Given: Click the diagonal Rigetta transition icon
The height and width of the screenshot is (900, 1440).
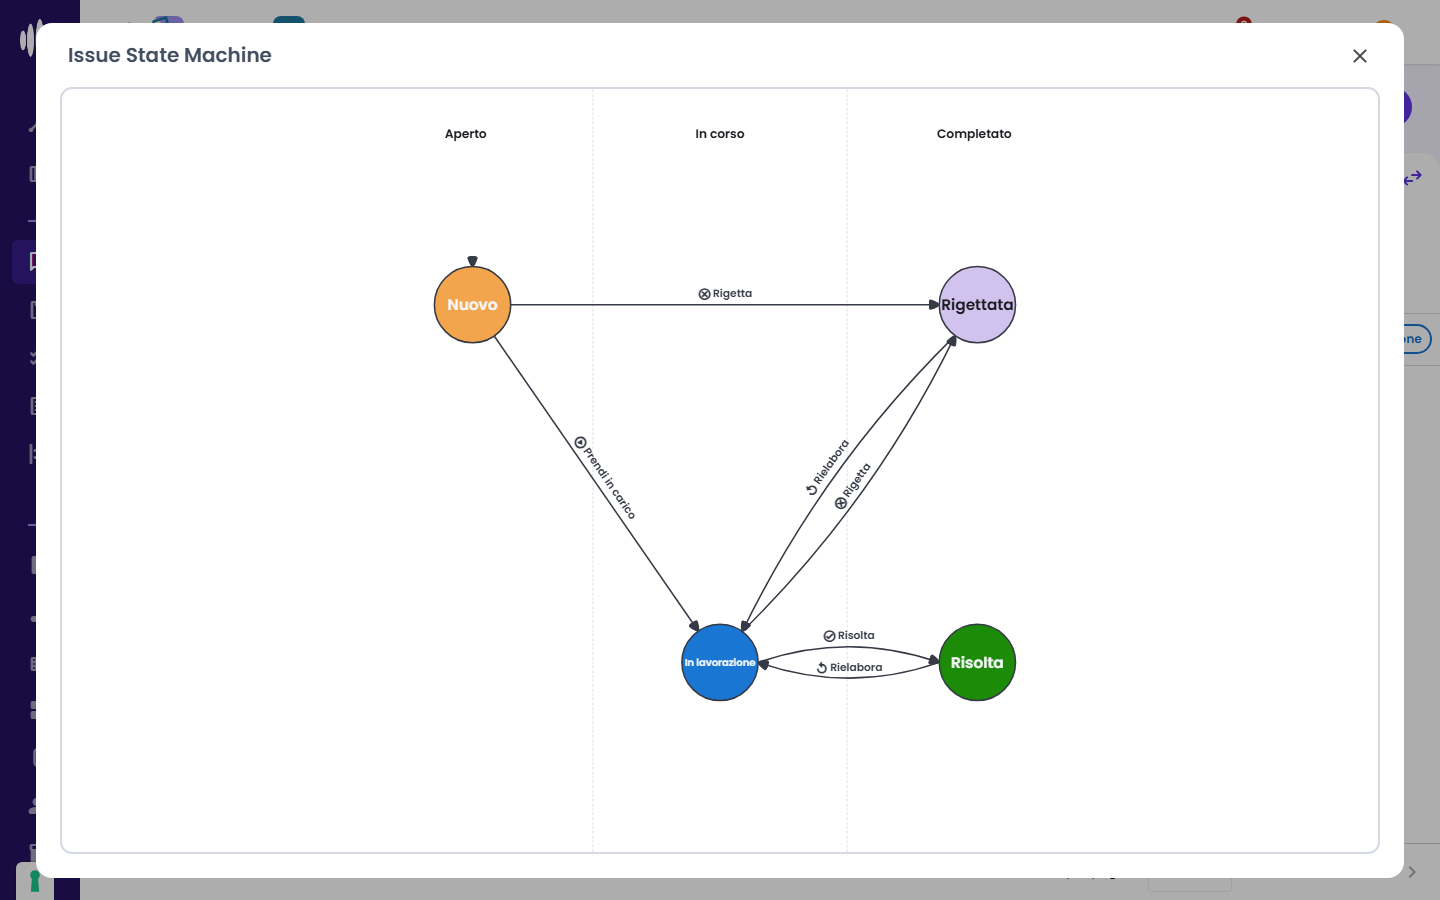Looking at the screenshot, I should tap(841, 503).
